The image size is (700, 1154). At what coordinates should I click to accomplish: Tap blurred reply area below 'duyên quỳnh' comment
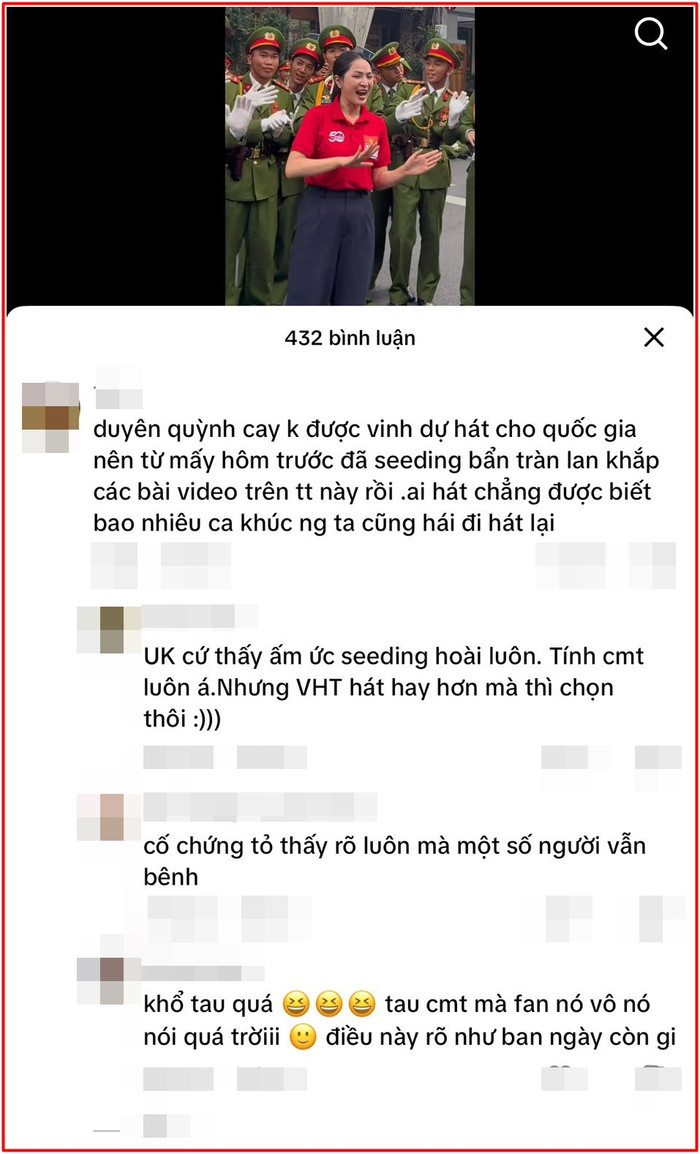click(x=160, y=565)
